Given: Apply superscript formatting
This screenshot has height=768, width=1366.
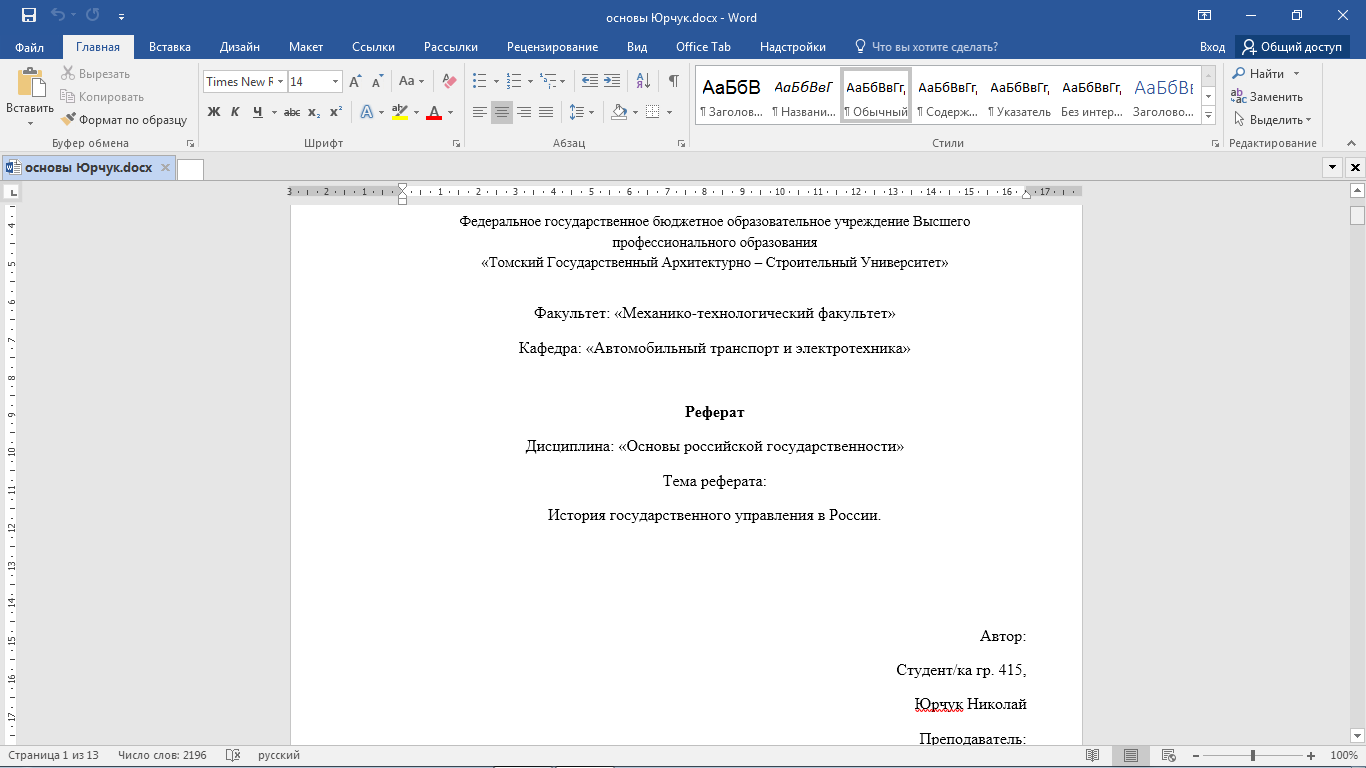Looking at the screenshot, I should tap(336, 112).
